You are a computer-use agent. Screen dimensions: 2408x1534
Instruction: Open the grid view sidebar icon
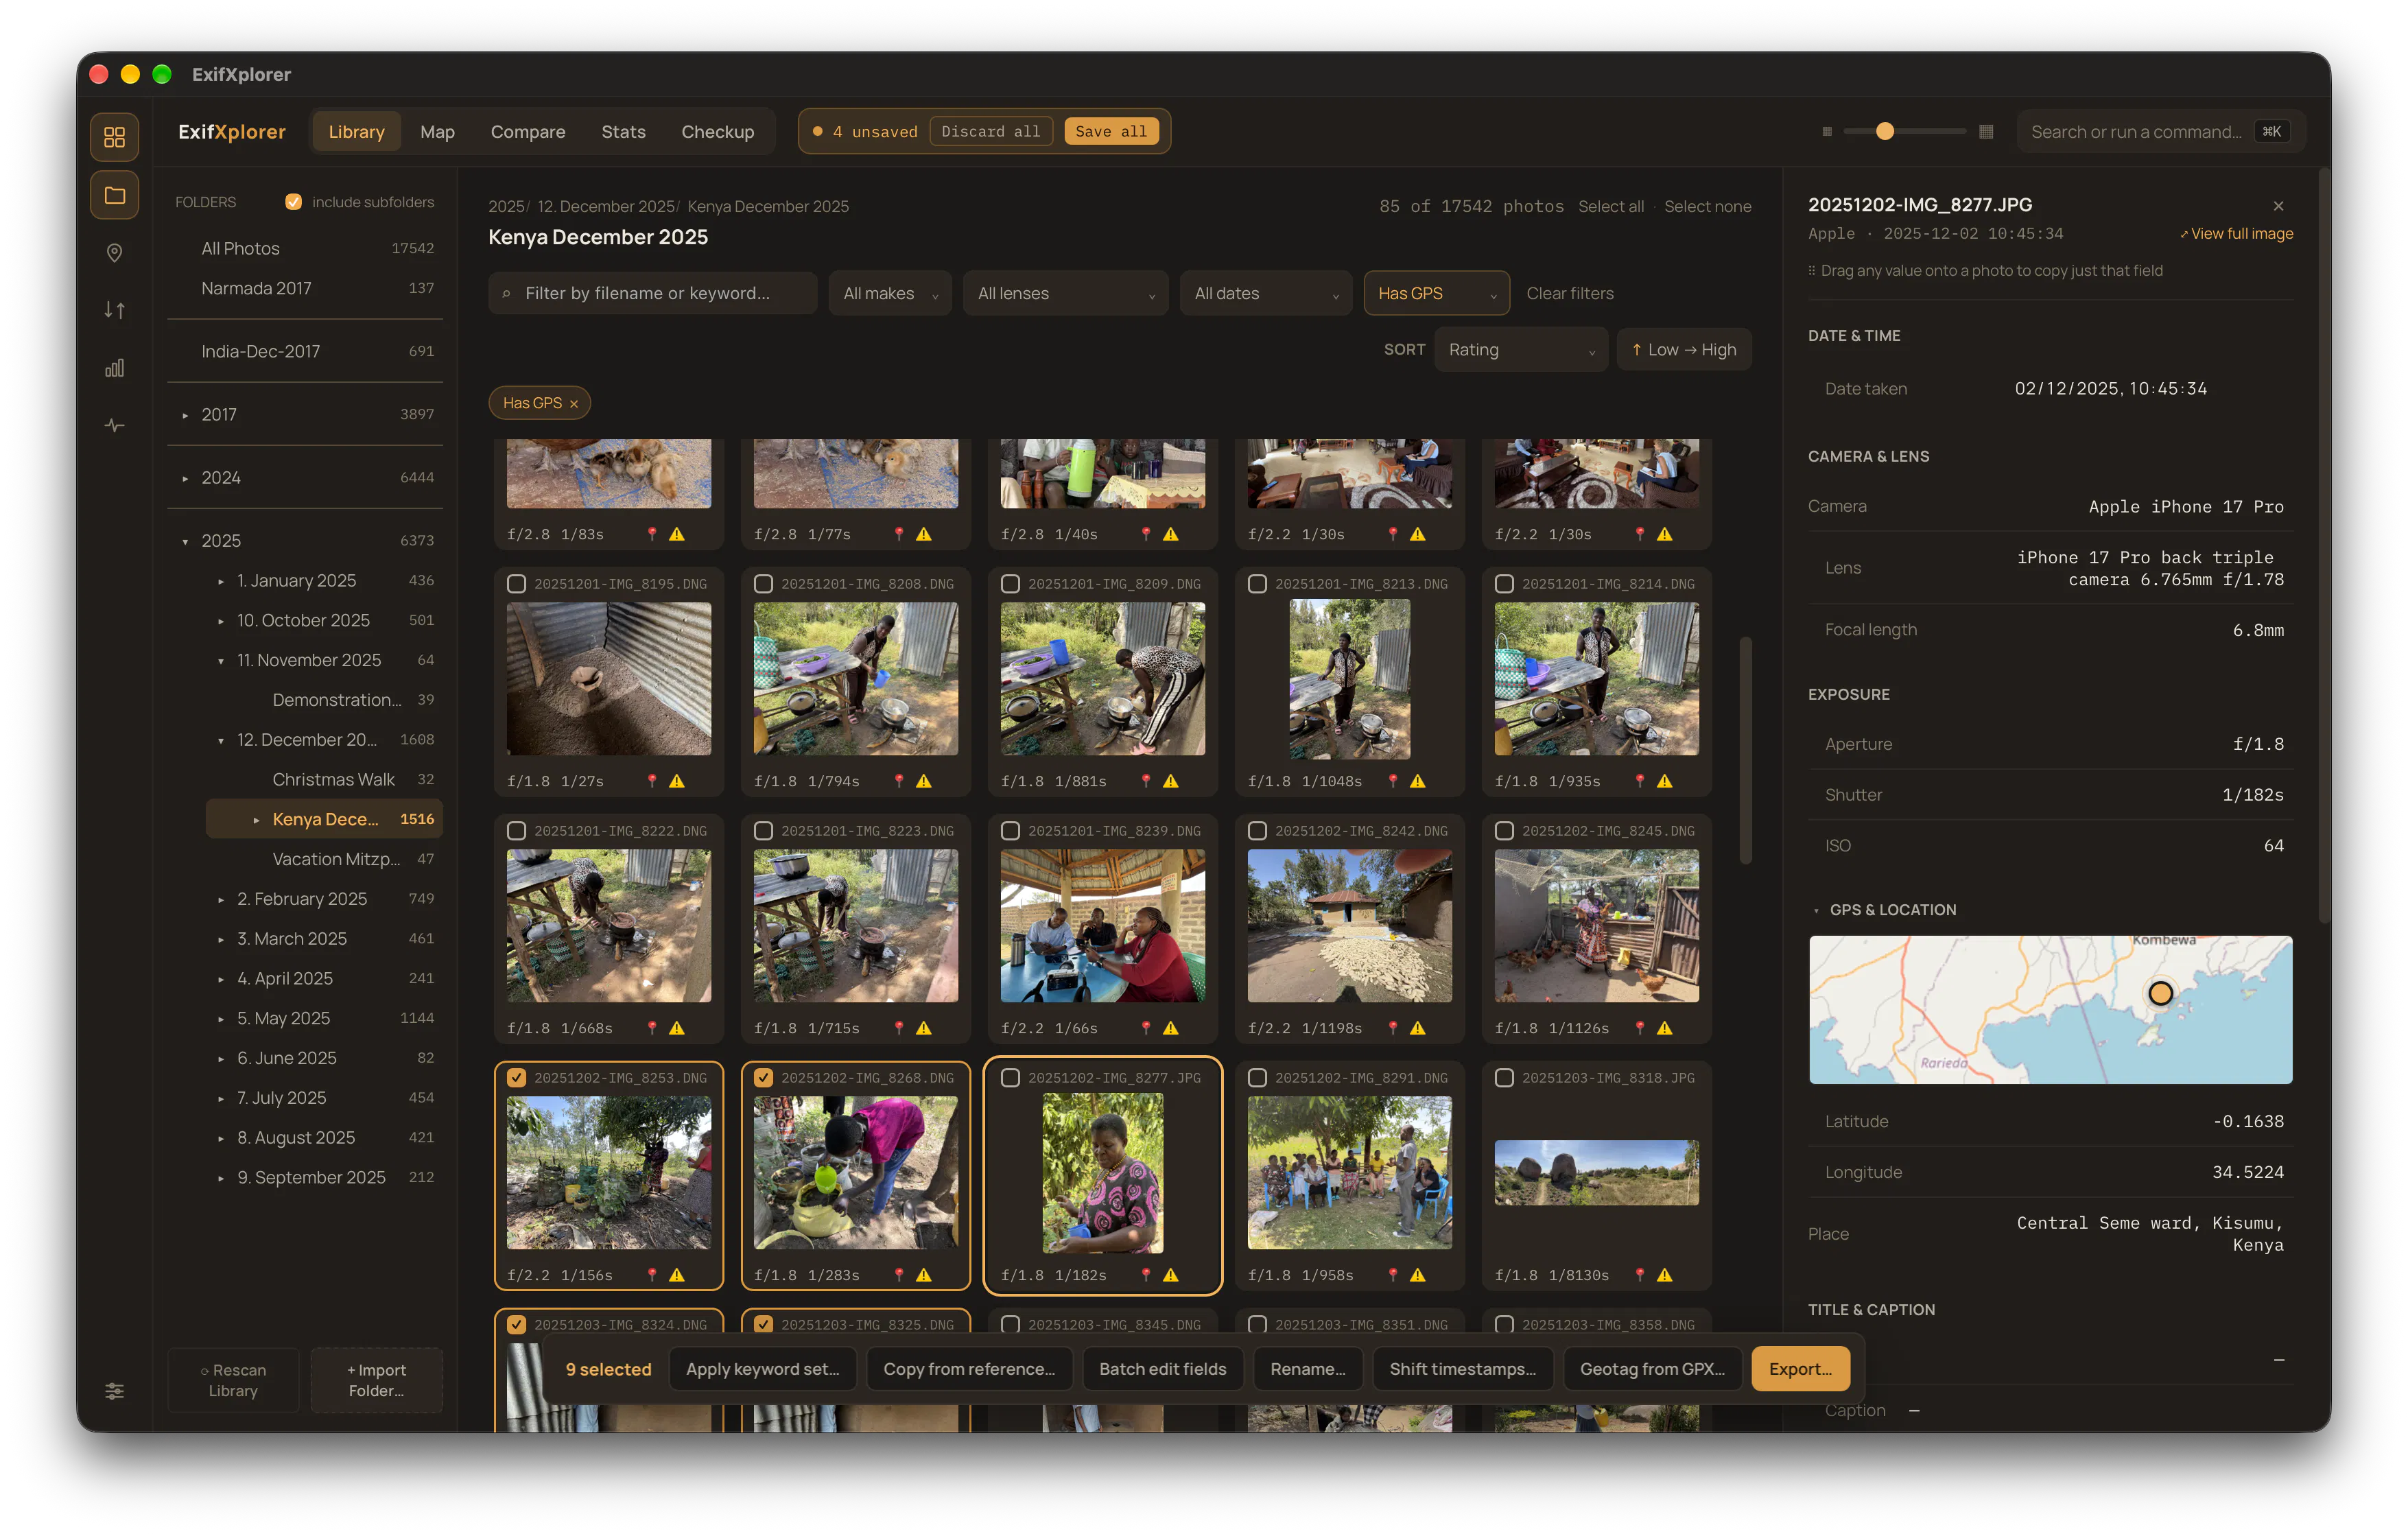click(114, 136)
